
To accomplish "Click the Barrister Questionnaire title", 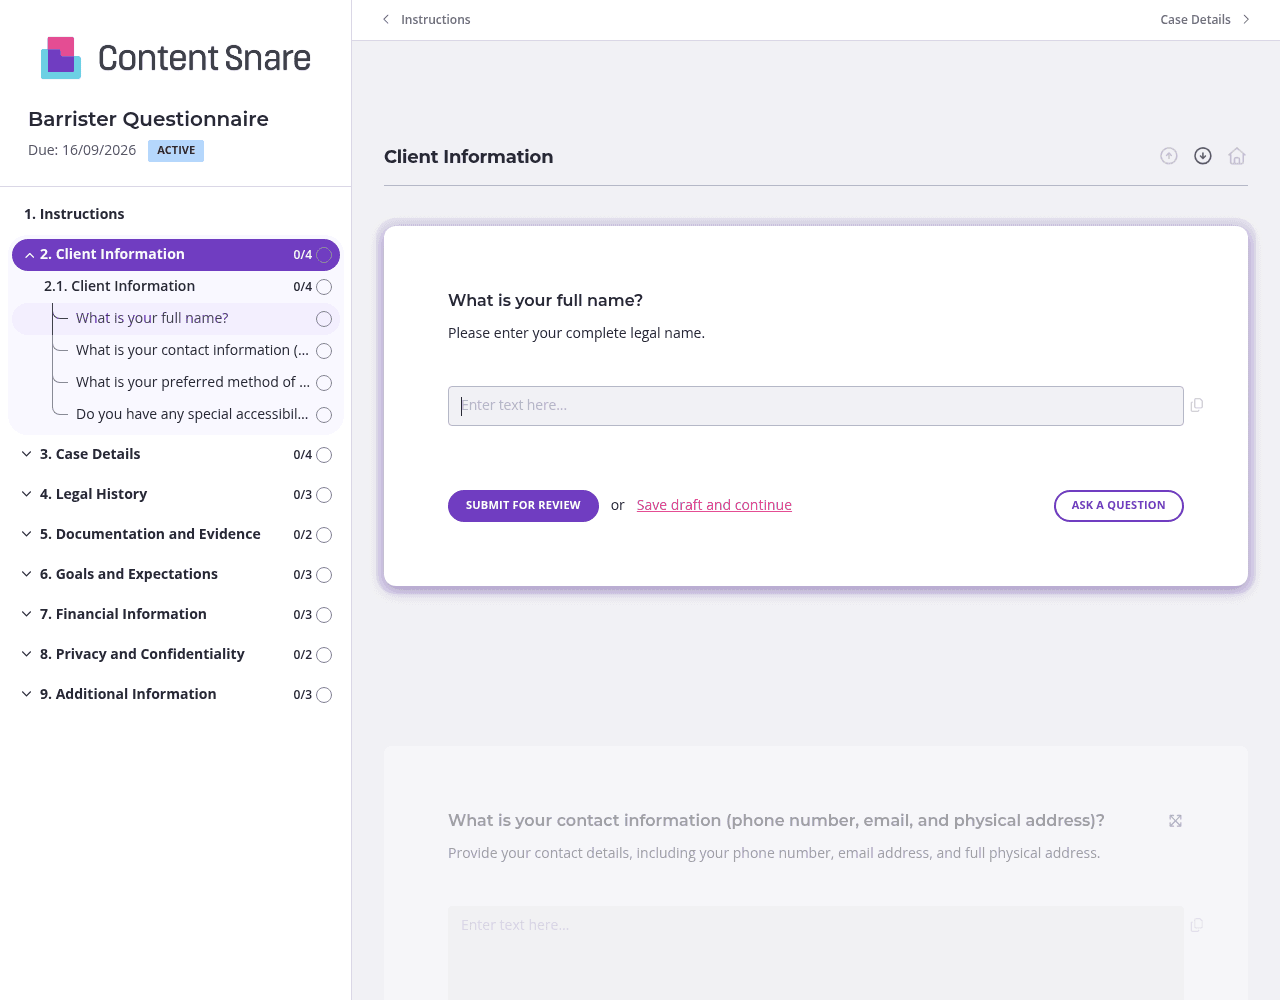I will click(148, 119).
